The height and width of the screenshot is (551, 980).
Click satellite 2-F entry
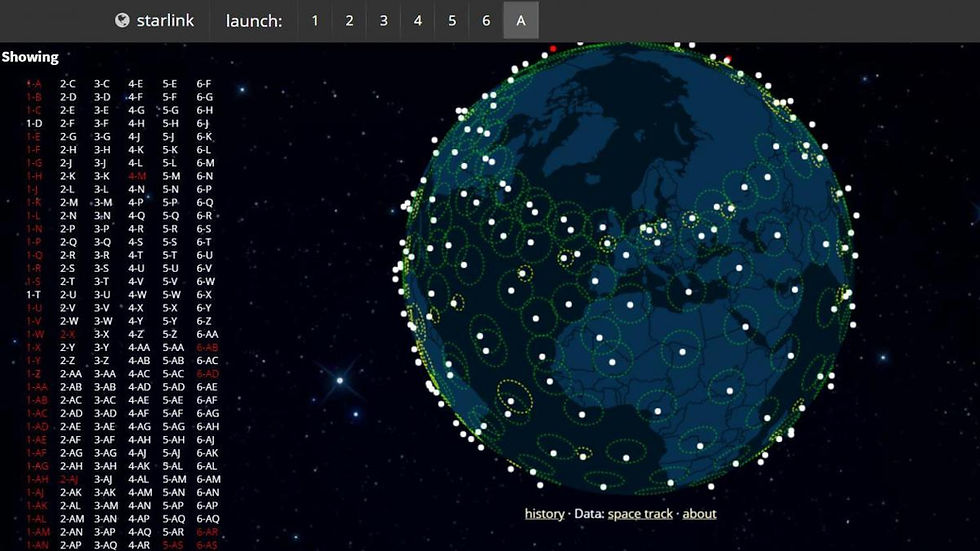(x=68, y=124)
